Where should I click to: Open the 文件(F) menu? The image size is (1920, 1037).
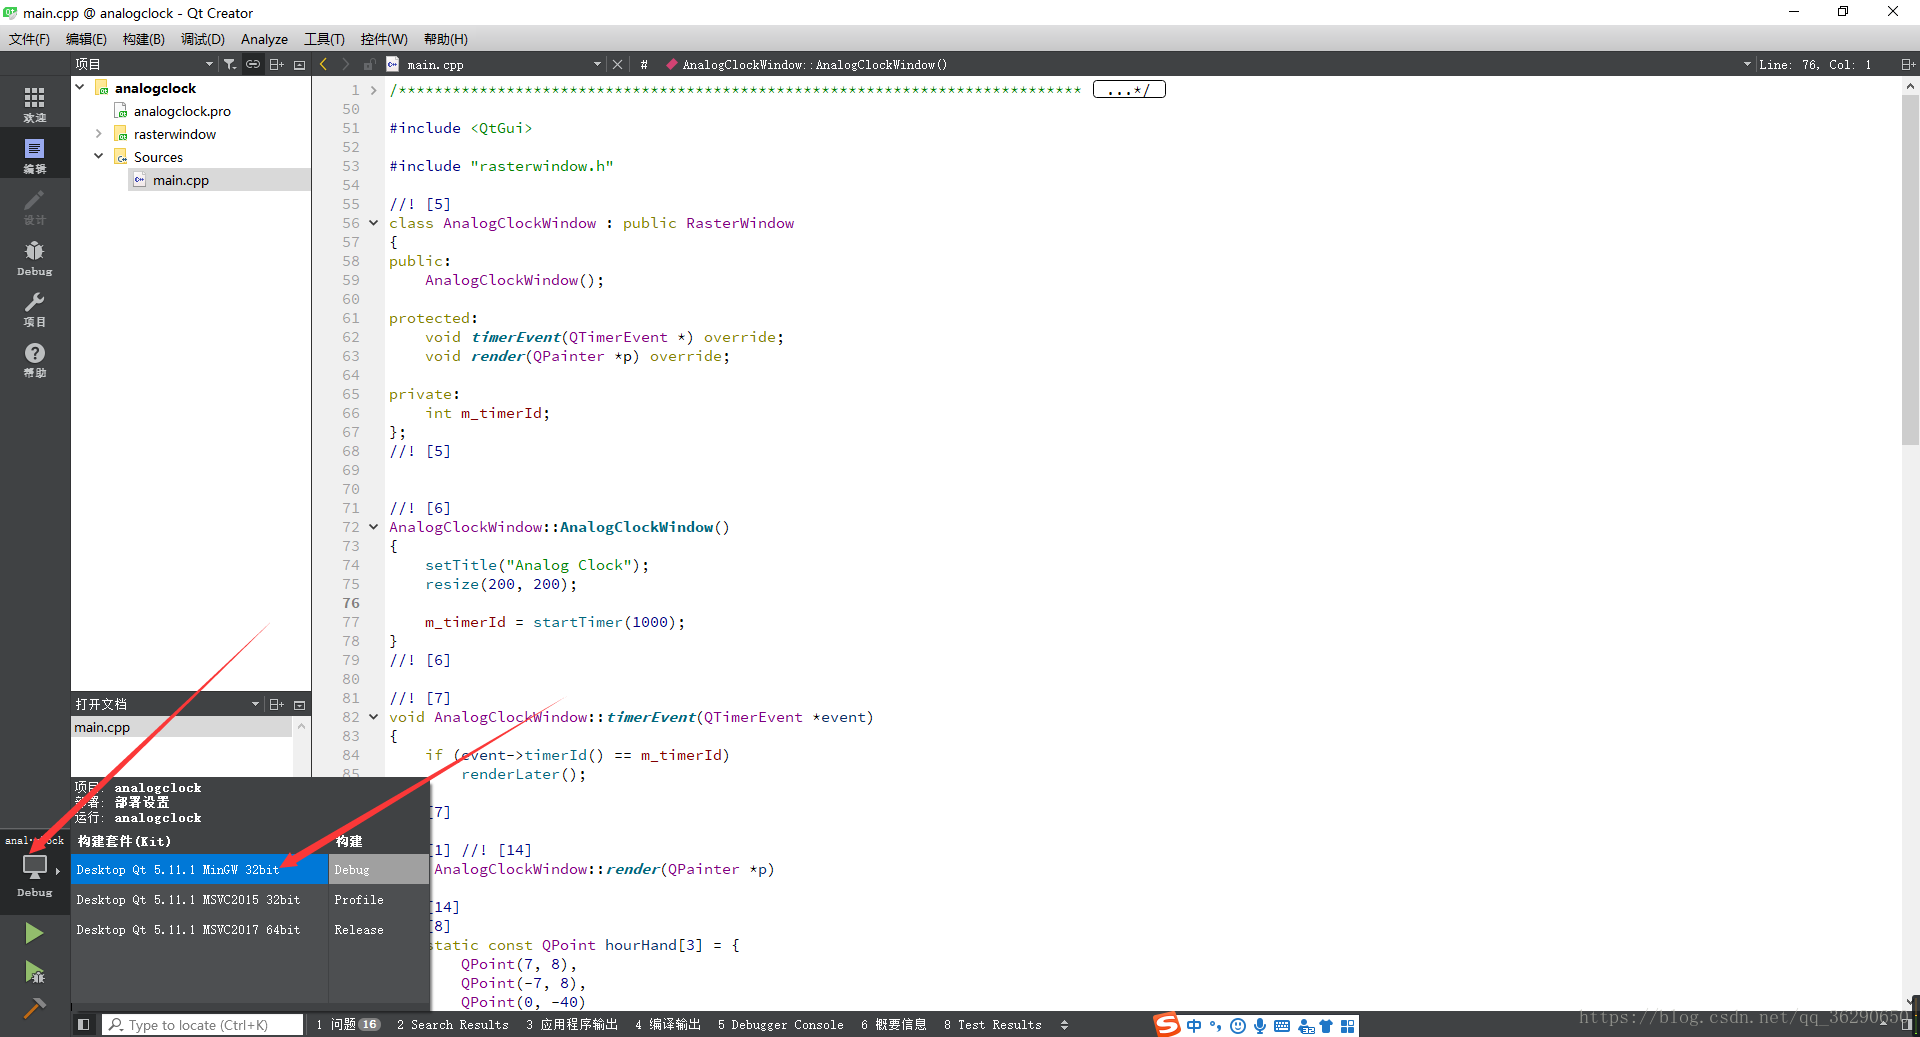point(29,39)
